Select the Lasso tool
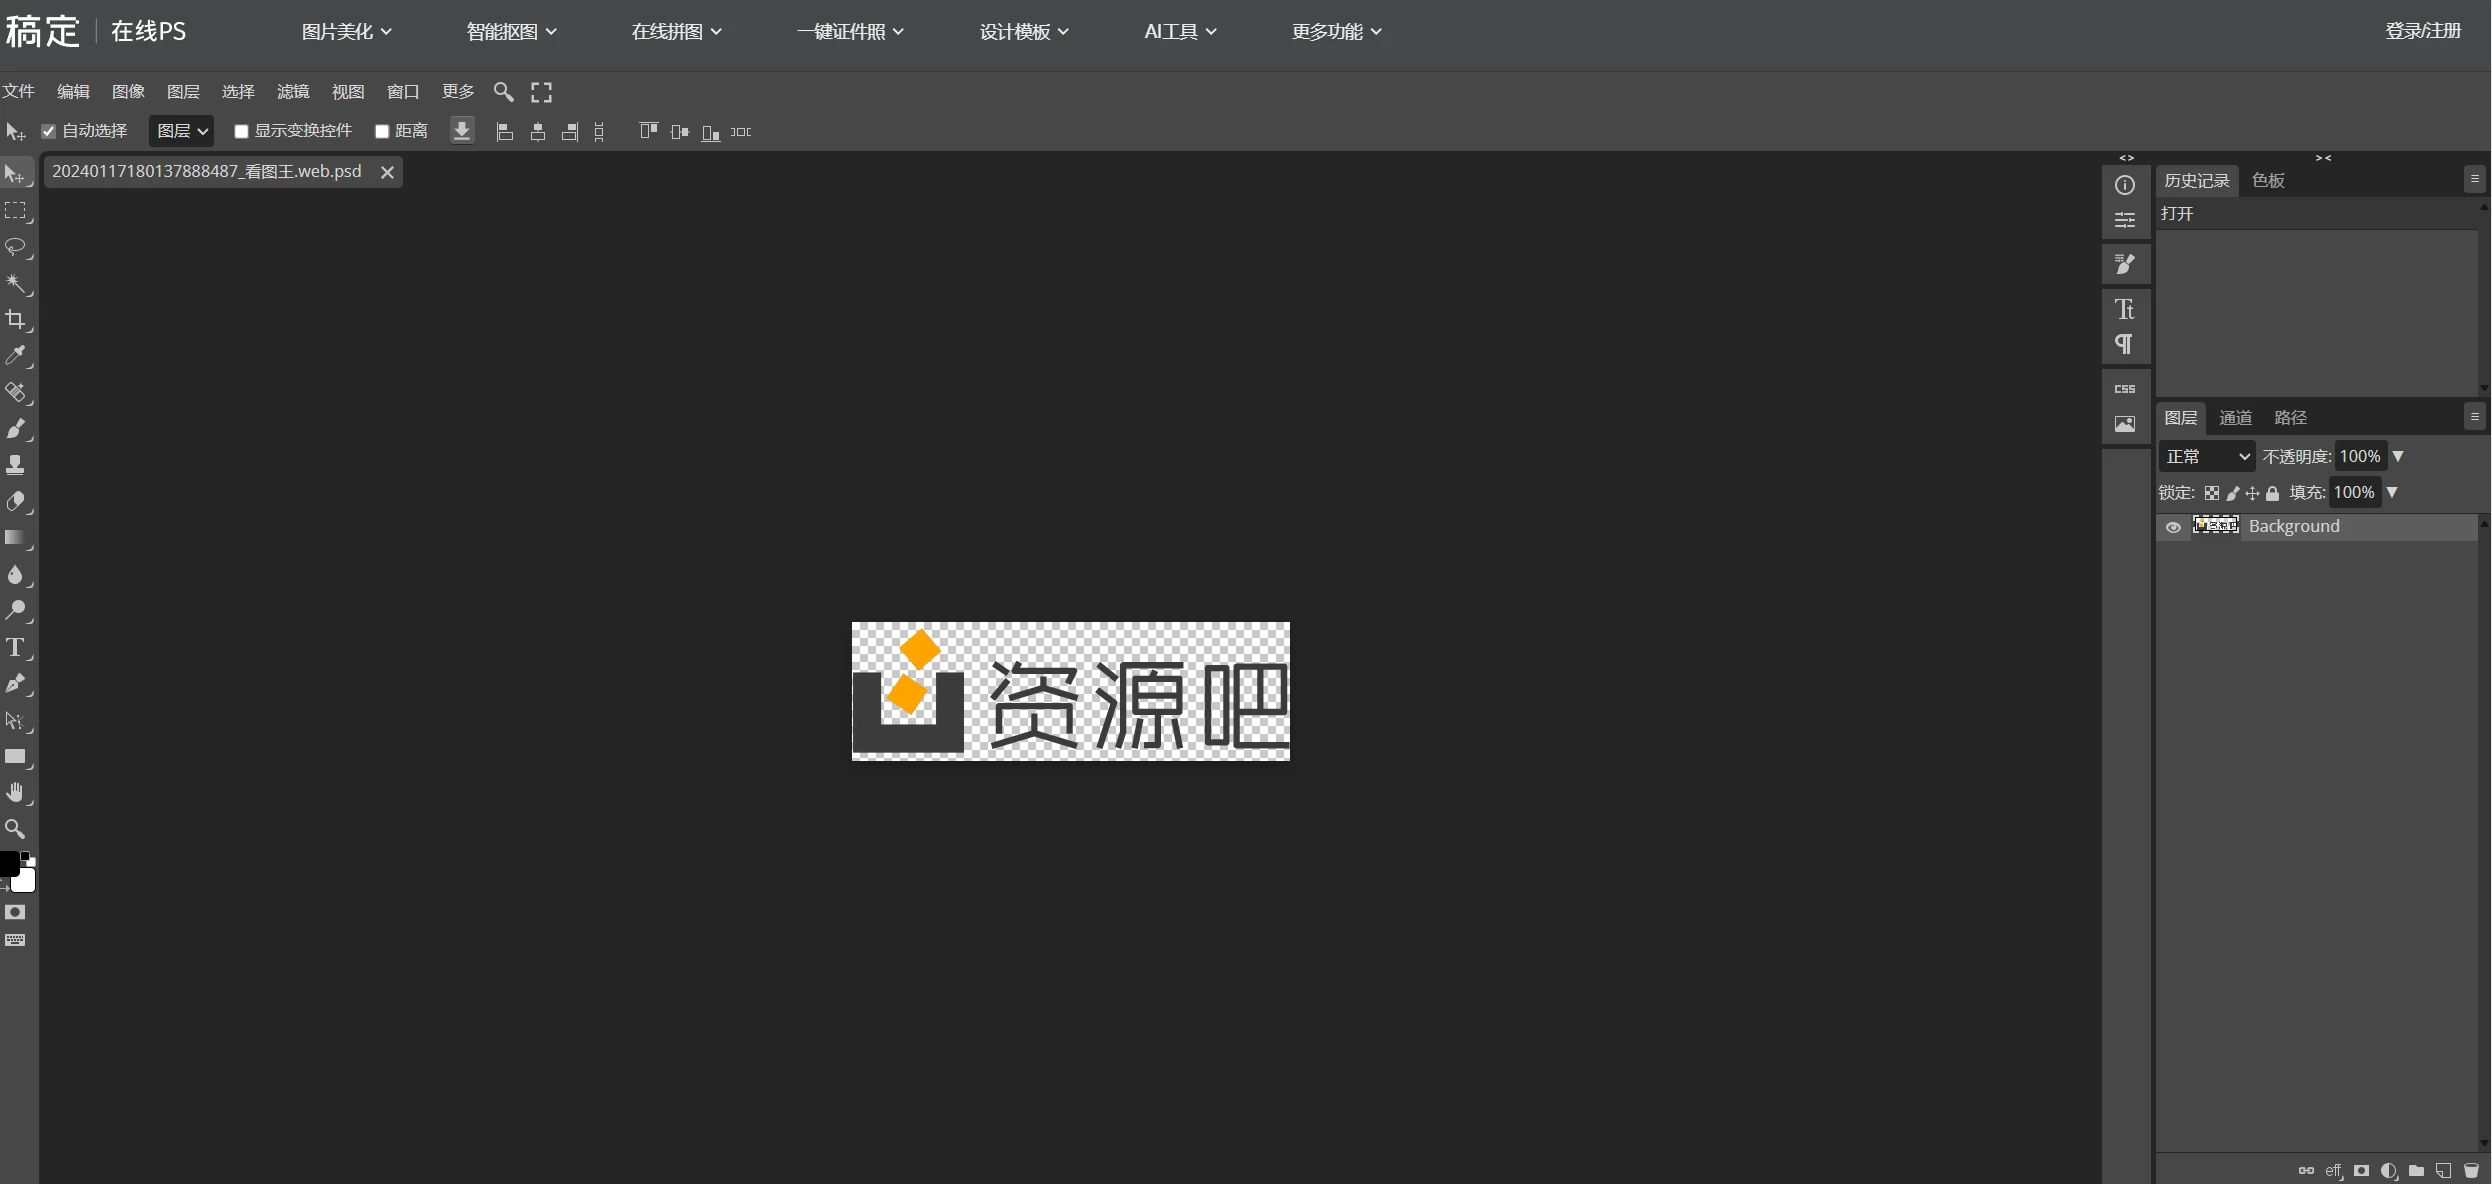This screenshot has height=1184, width=2492. [17, 248]
